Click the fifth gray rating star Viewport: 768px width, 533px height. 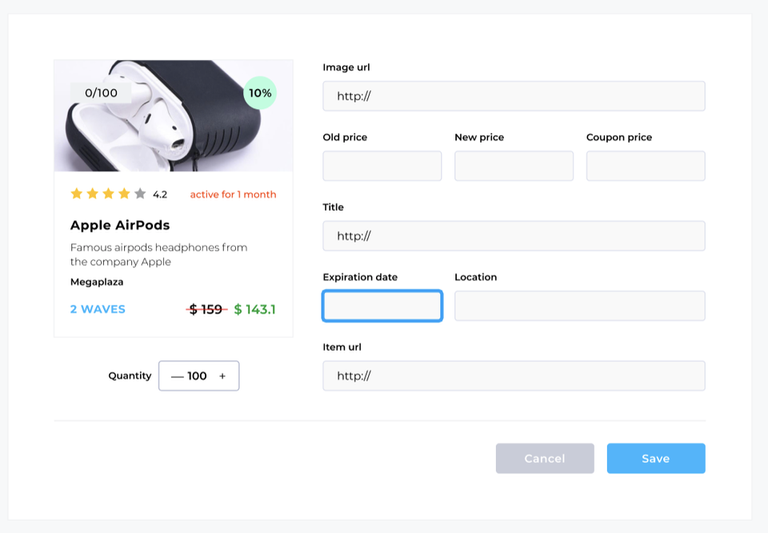[140, 194]
